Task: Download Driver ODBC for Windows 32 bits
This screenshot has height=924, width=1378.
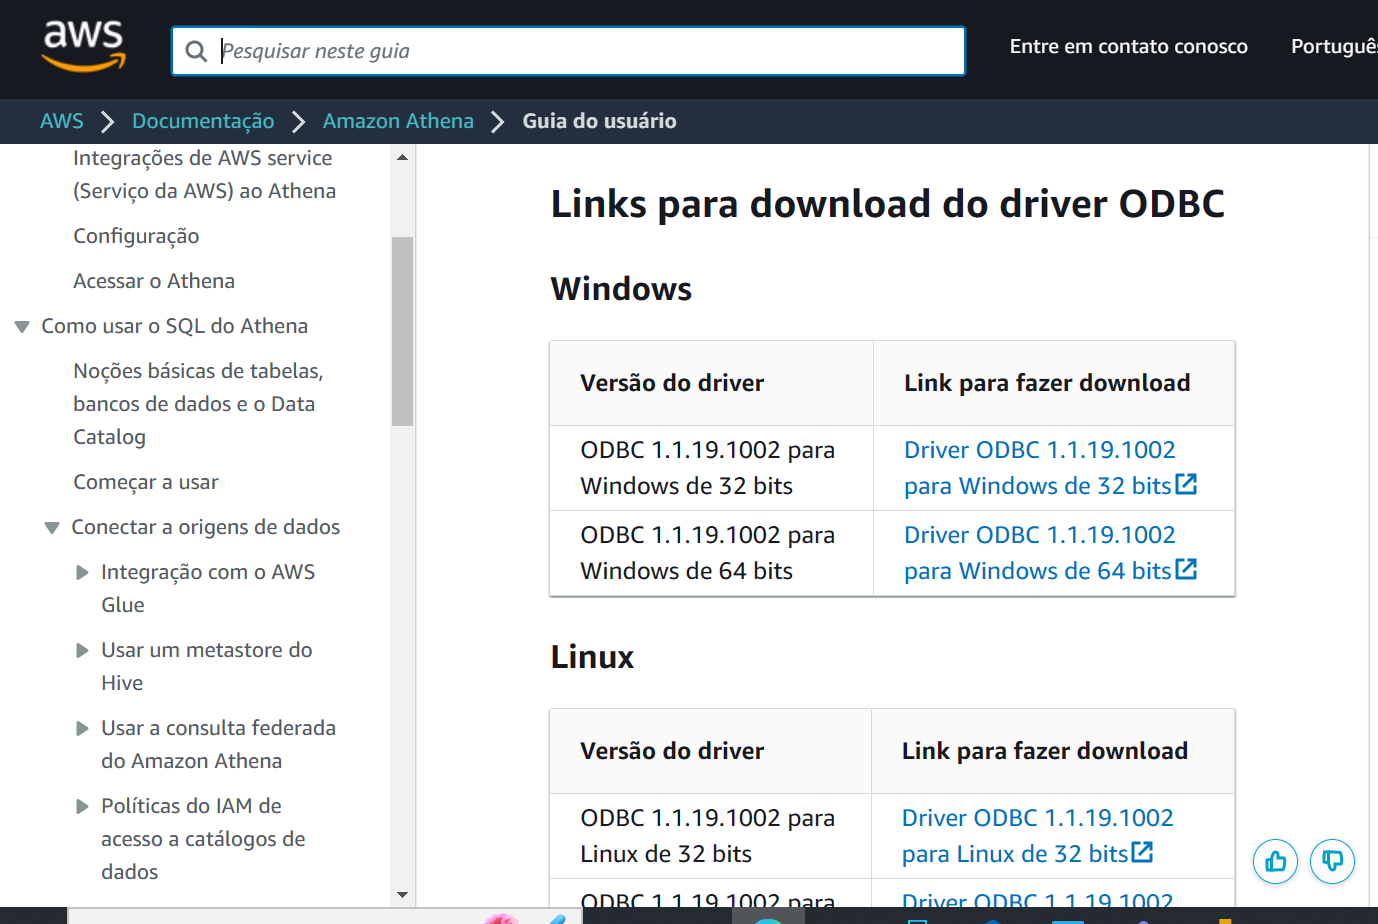Action: pos(1040,468)
